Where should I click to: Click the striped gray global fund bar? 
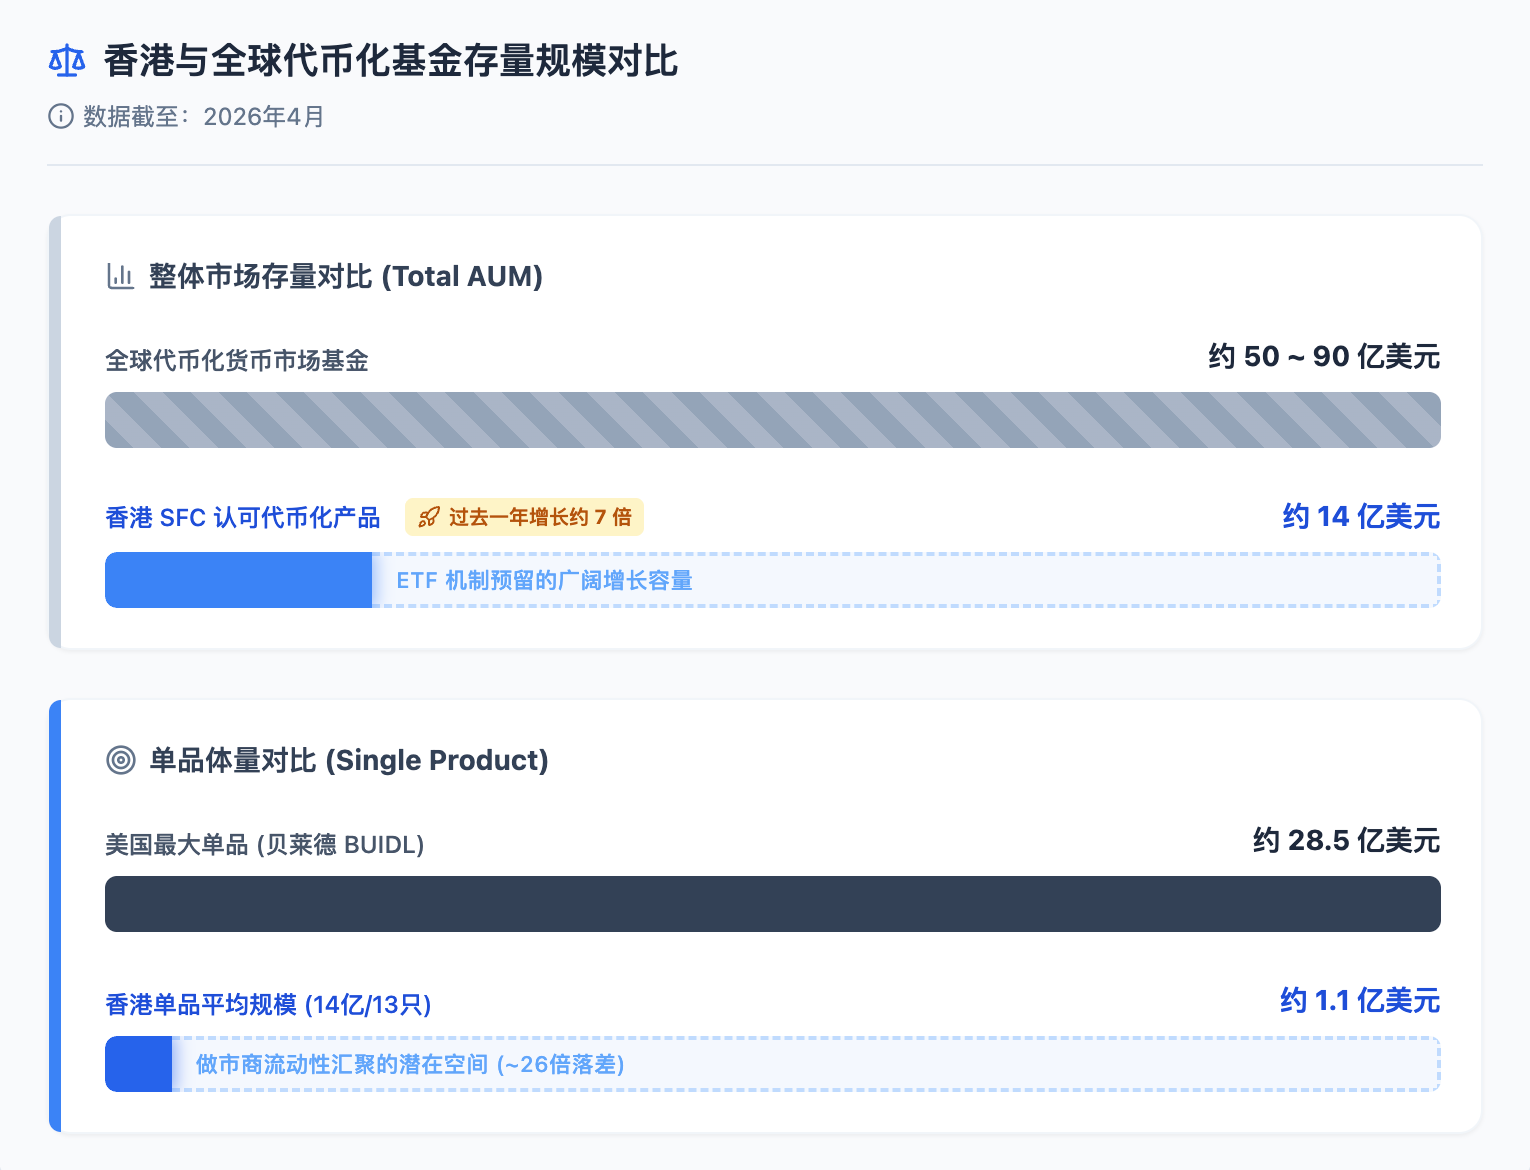point(772,420)
